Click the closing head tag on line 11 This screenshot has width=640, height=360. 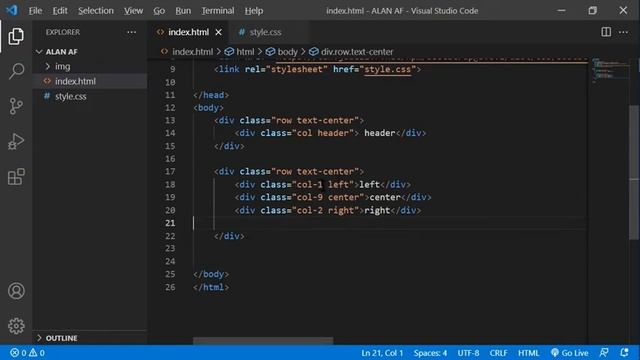tap(211, 95)
